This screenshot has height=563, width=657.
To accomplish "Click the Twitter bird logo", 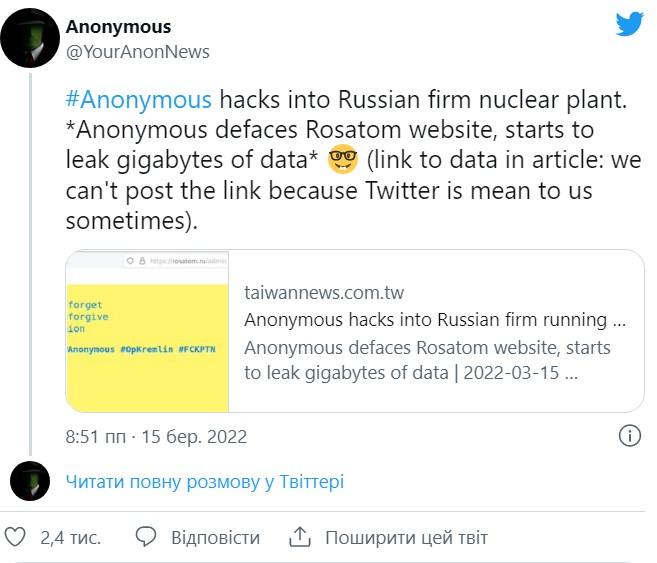I will (x=629, y=23).
